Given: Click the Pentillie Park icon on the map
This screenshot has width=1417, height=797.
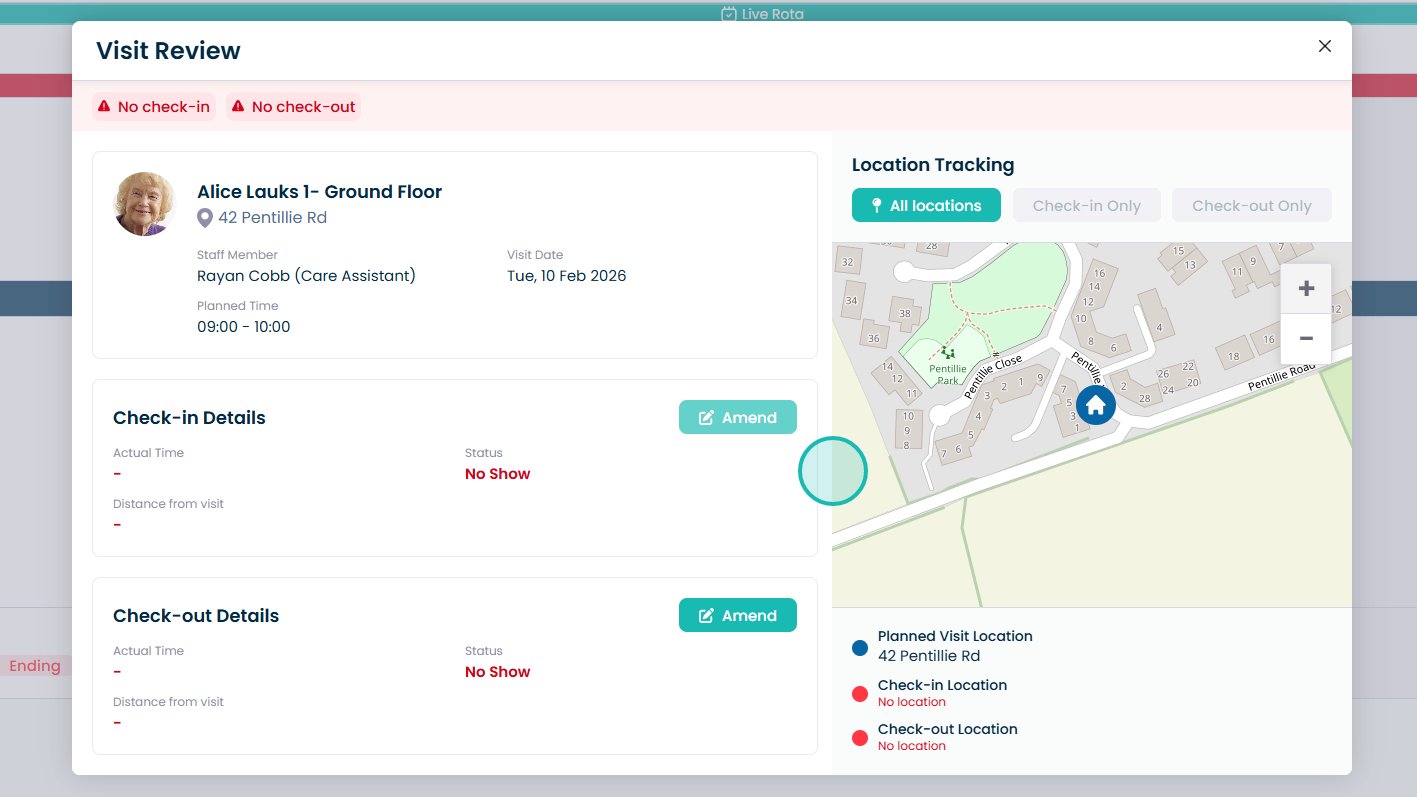Looking at the screenshot, I should (x=948, y=352).
